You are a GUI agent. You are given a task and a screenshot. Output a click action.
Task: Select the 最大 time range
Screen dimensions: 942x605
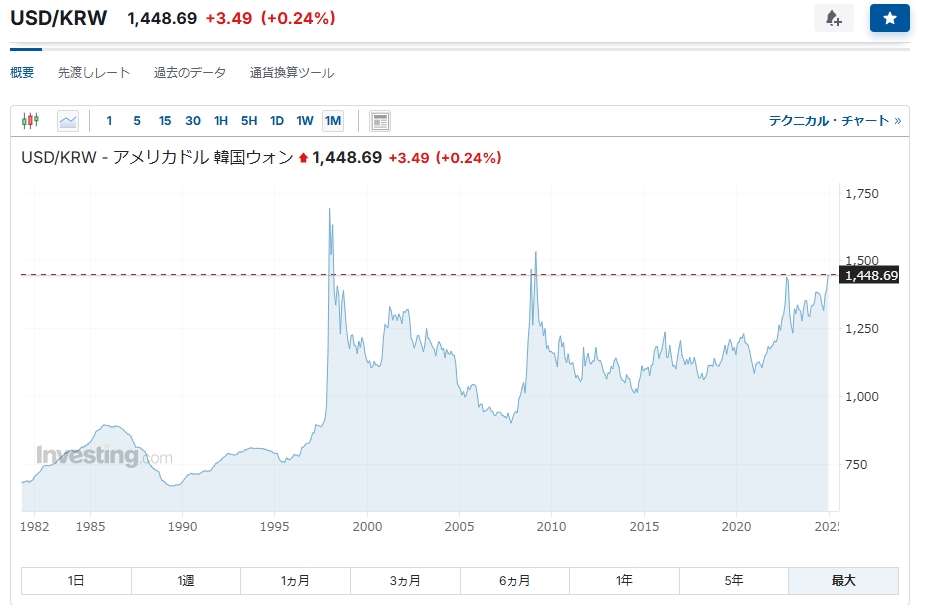click(843, 580)
